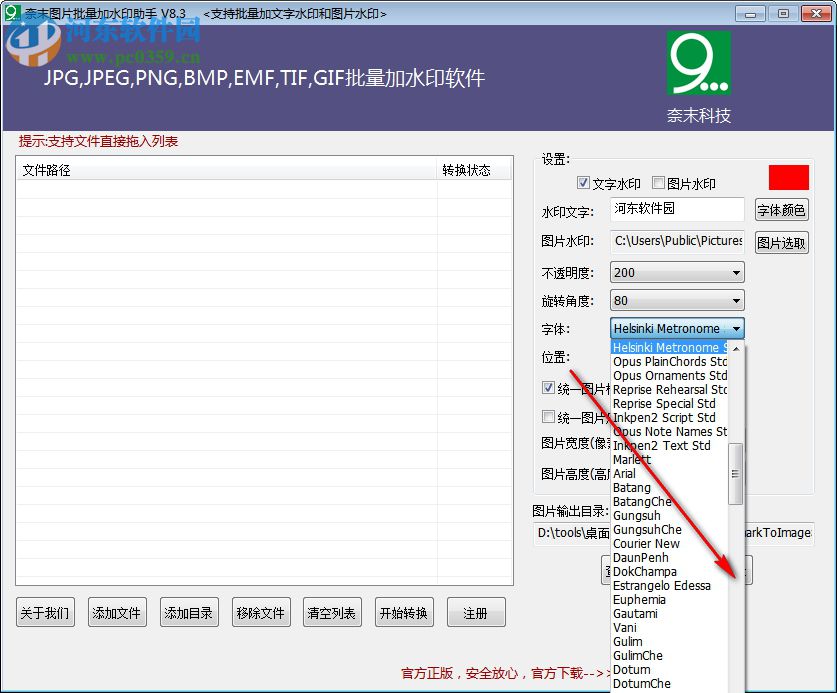Open the 旋转角度 dropdown
Screen dimensions: 837x693
coord(737,300)
